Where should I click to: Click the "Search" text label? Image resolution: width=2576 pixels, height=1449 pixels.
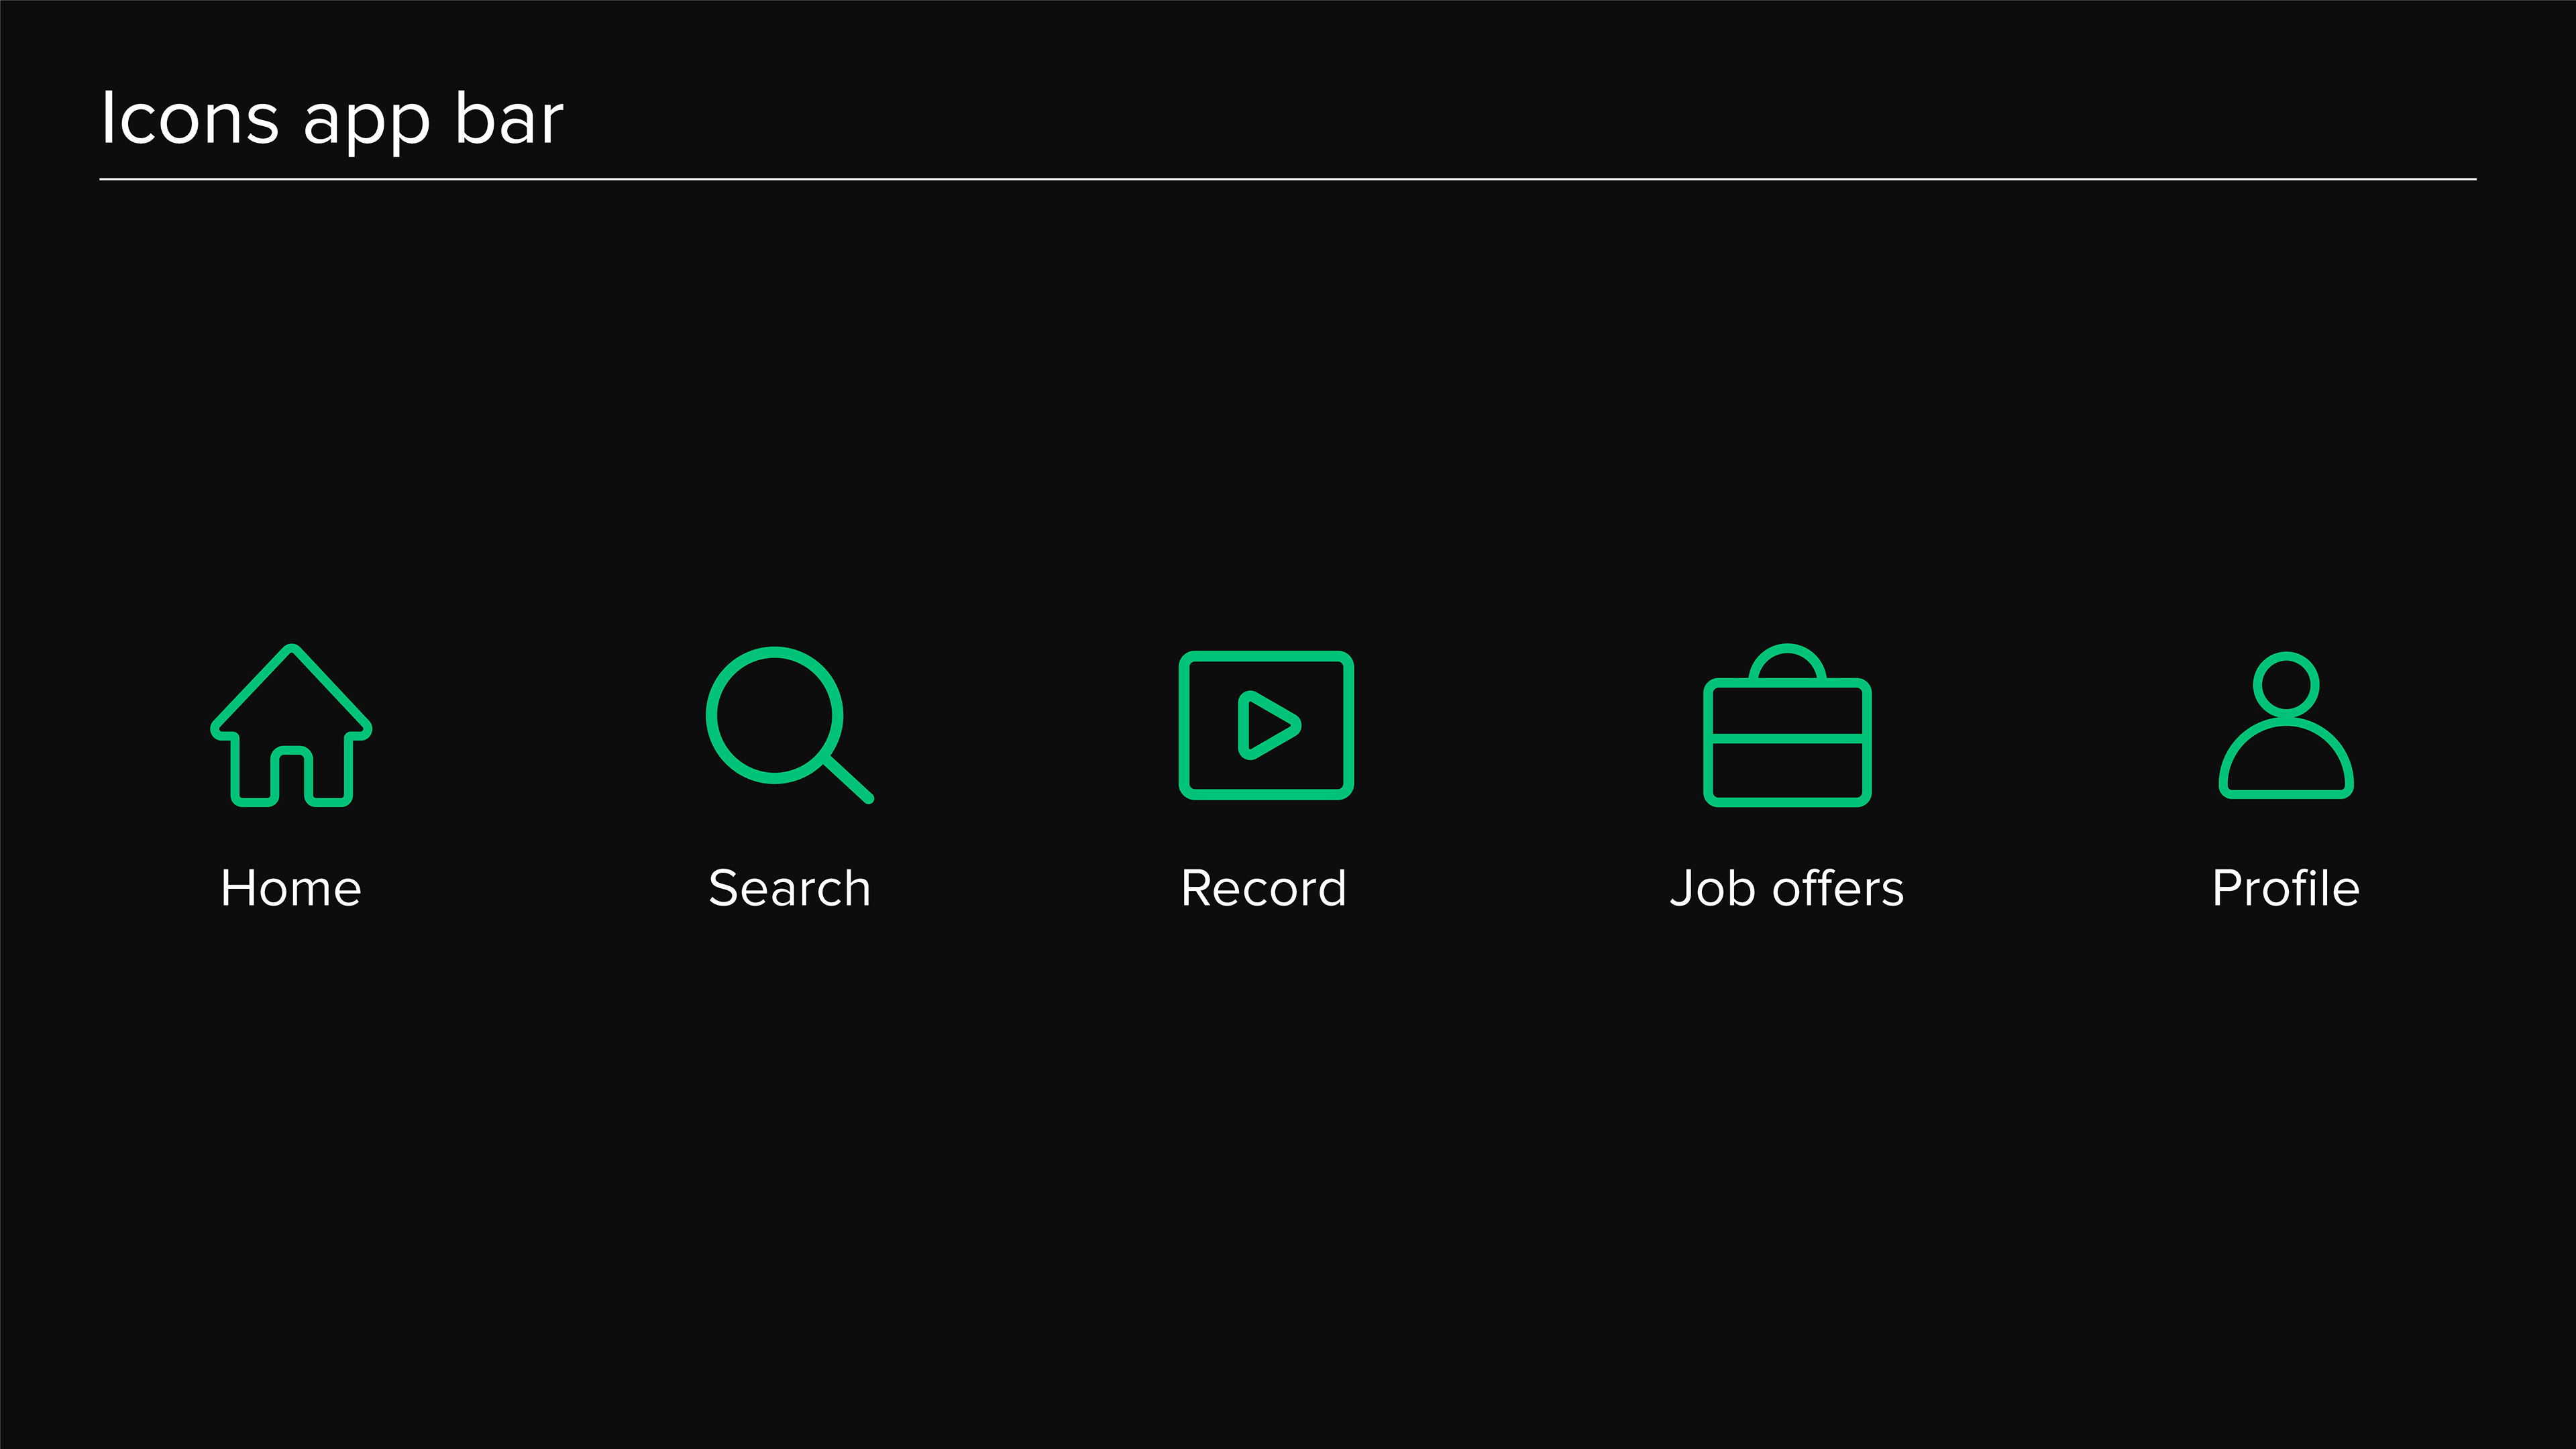pos(789,888)
